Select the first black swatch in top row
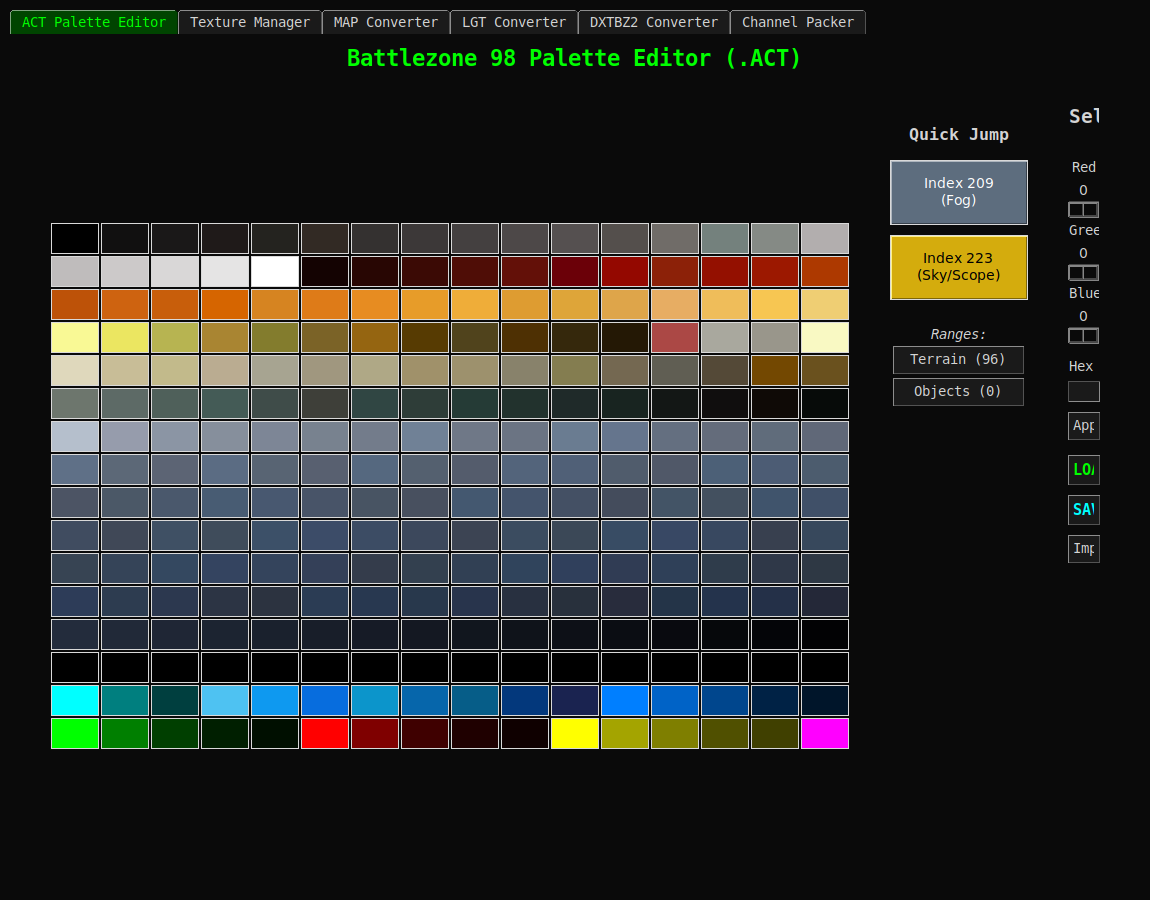Viewport: 1150px width, 900px height. (75, 238)
